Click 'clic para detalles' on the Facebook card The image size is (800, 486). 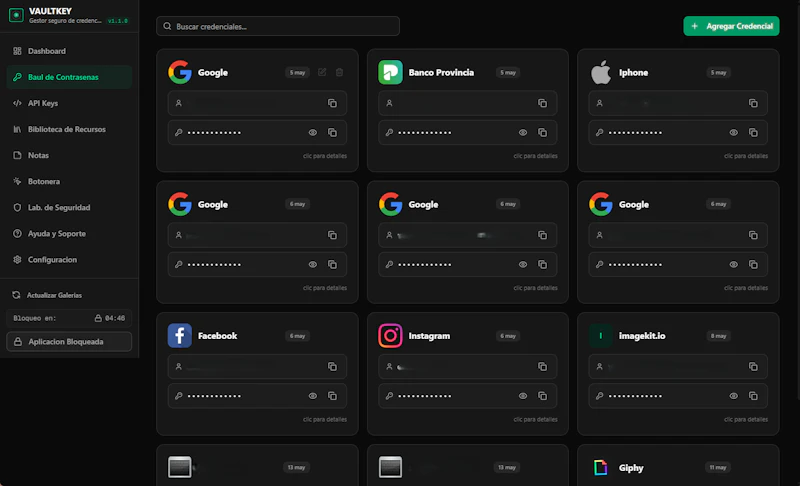pos(325,419)
